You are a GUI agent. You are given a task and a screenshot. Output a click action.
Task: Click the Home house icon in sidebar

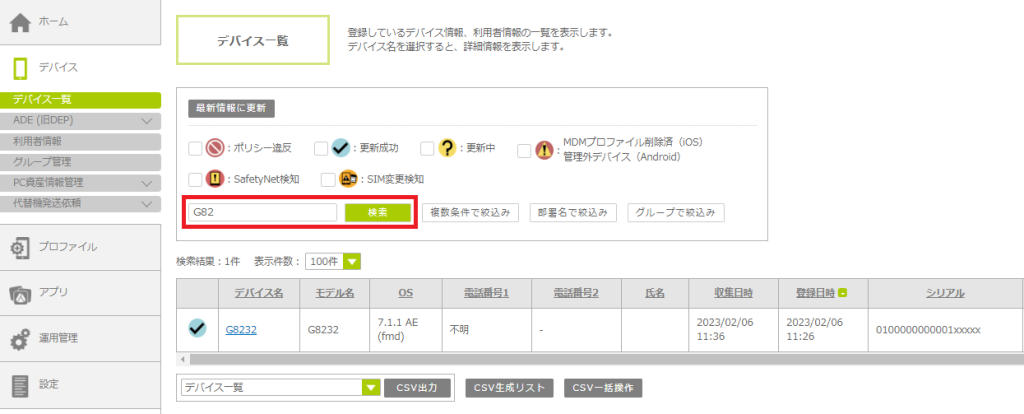click(22, 23)
